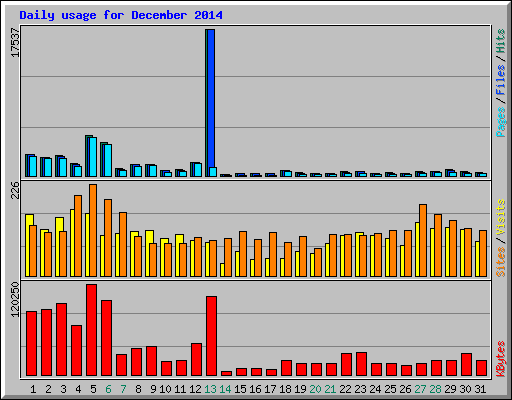Click day label 15 on the x-axis
The image size is (512, 400).
click(240, 389)
